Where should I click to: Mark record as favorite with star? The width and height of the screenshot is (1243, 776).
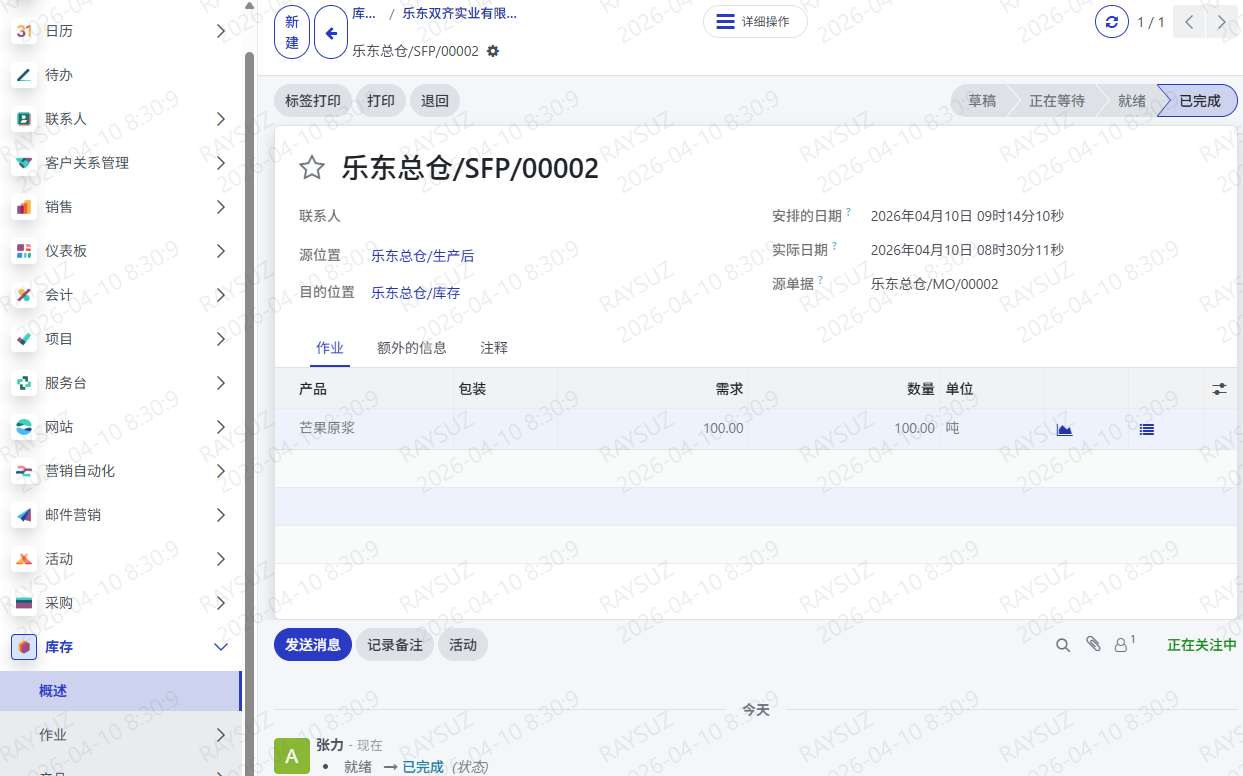tap(312, 168)
